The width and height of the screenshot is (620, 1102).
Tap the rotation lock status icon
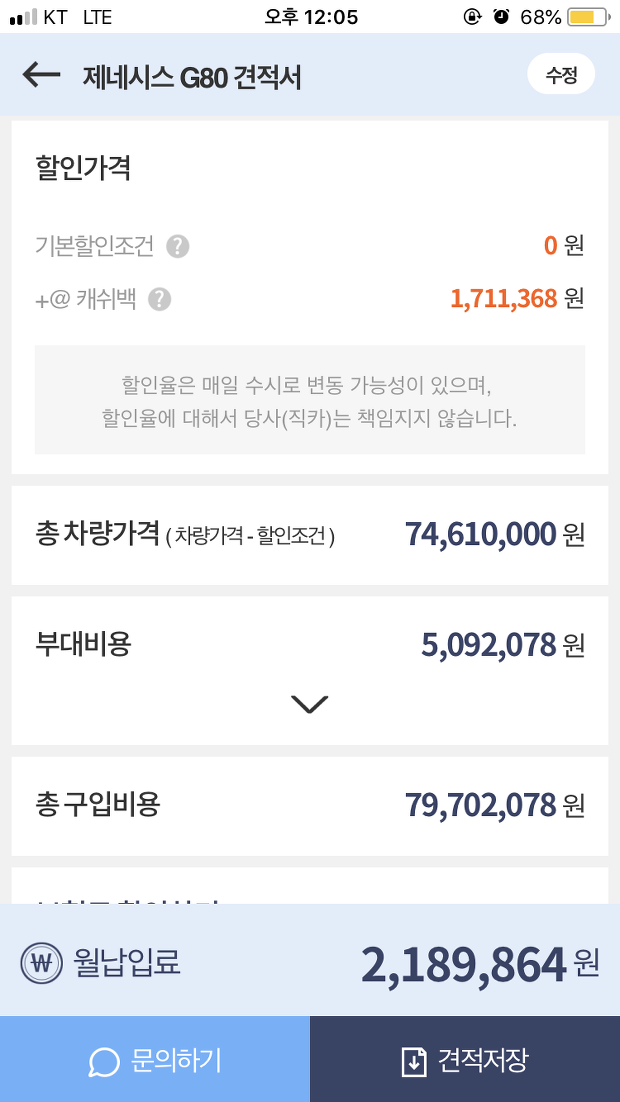[472, 17]
